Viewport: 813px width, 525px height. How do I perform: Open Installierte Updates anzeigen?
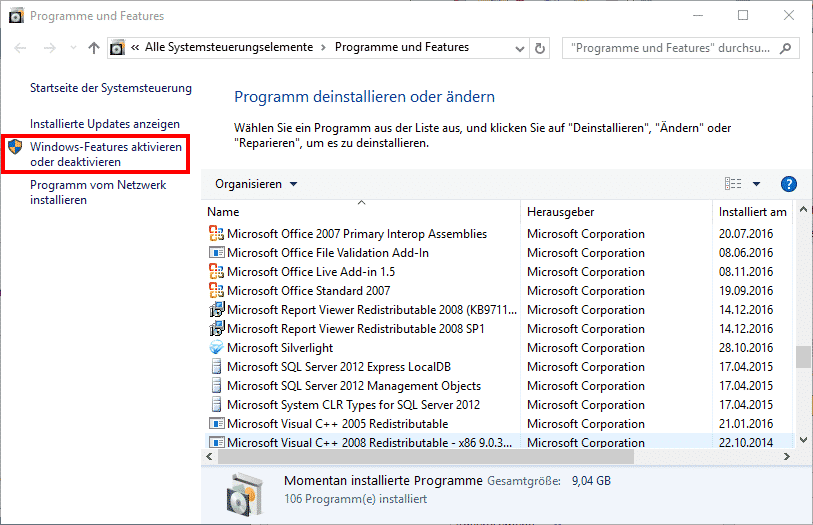coord(105,124)
